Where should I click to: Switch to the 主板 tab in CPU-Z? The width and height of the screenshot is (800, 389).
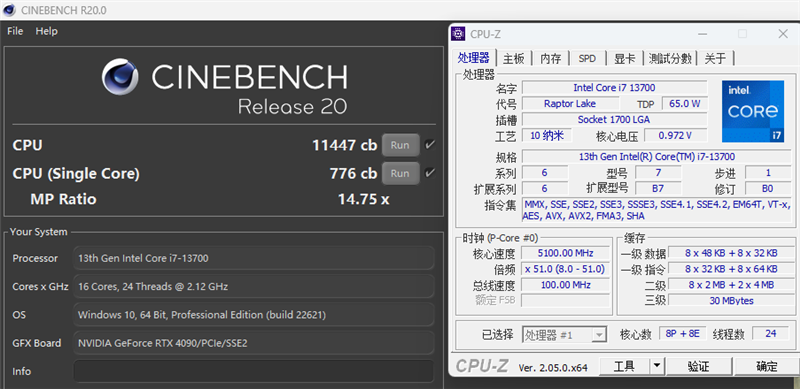[x=514, y=58]
